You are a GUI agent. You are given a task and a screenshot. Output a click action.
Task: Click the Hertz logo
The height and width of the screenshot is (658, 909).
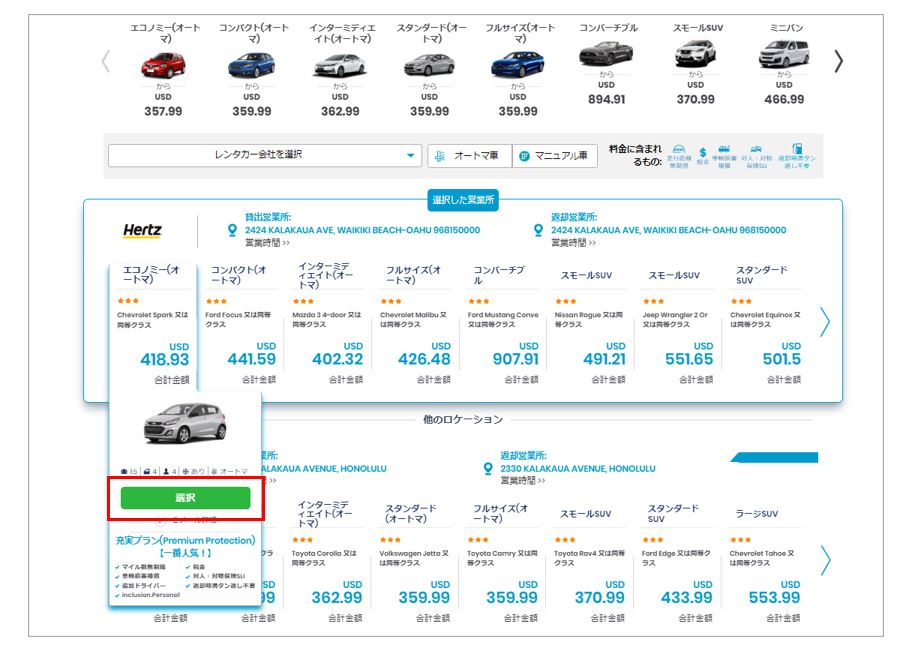click(x=142, y=231)
